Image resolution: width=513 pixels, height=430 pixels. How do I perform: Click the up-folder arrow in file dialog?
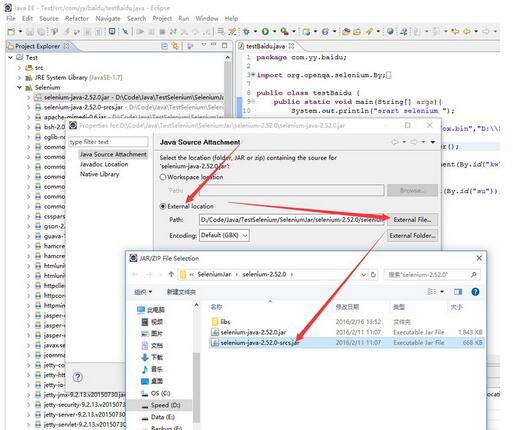(171, 274)
